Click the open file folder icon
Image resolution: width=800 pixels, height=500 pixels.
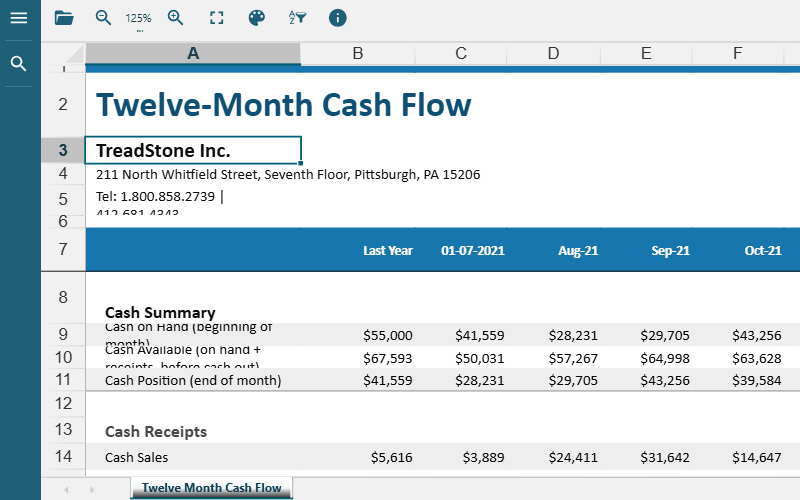(64, 18)
